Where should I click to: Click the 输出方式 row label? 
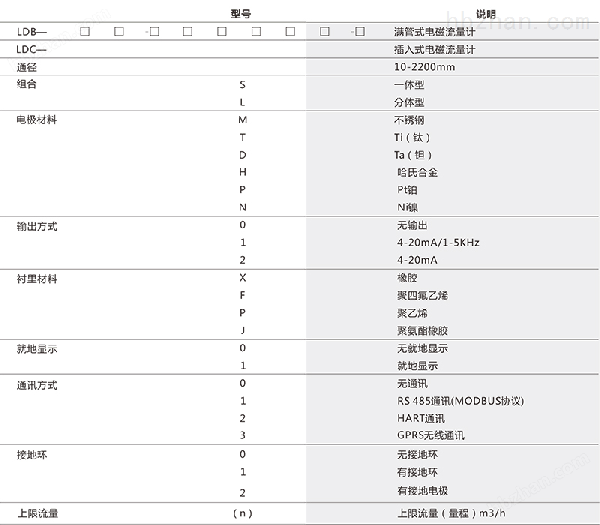click(37, 227)
